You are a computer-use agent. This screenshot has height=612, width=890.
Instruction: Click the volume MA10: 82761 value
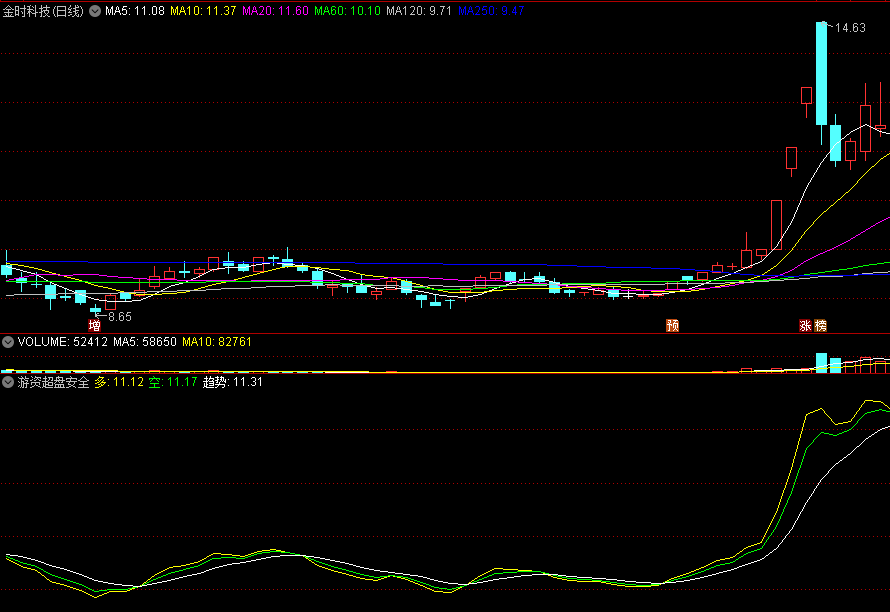tap(217, 342)
